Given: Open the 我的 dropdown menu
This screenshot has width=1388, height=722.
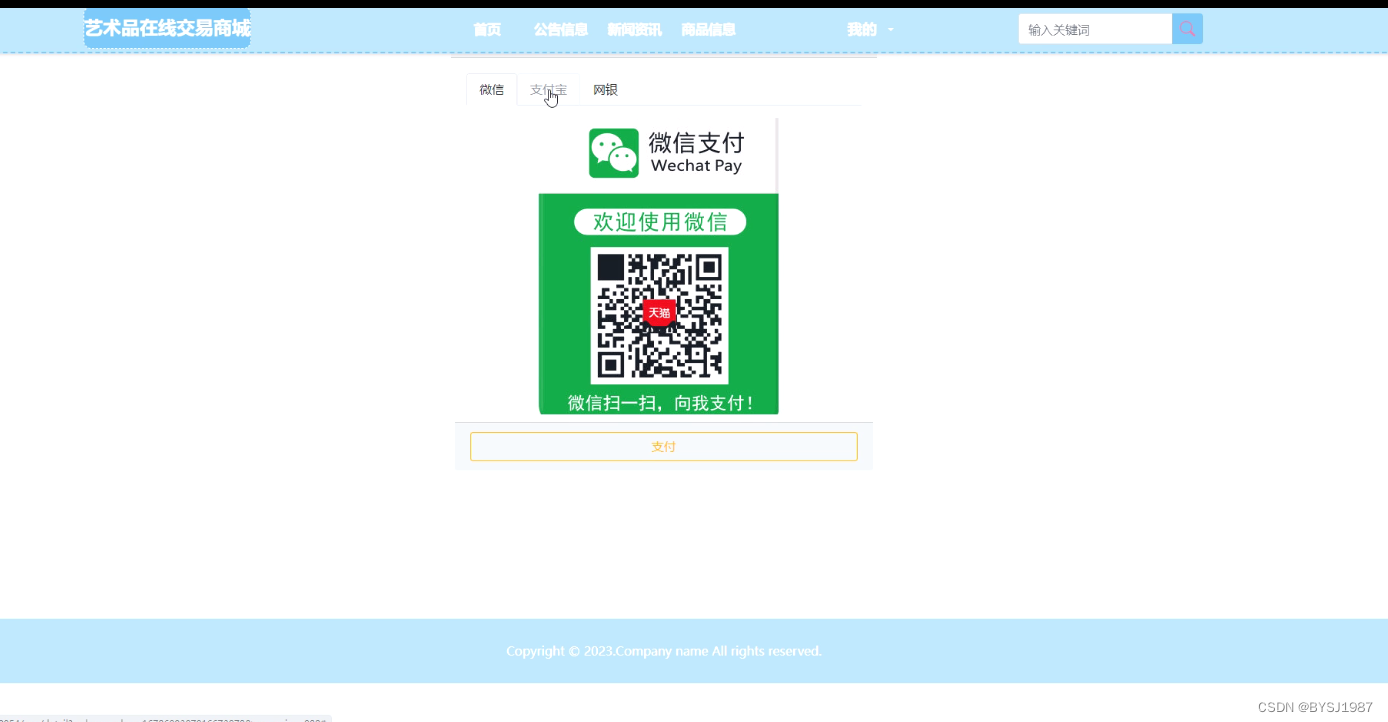Looking at the screenshot, I should point(870,30).
